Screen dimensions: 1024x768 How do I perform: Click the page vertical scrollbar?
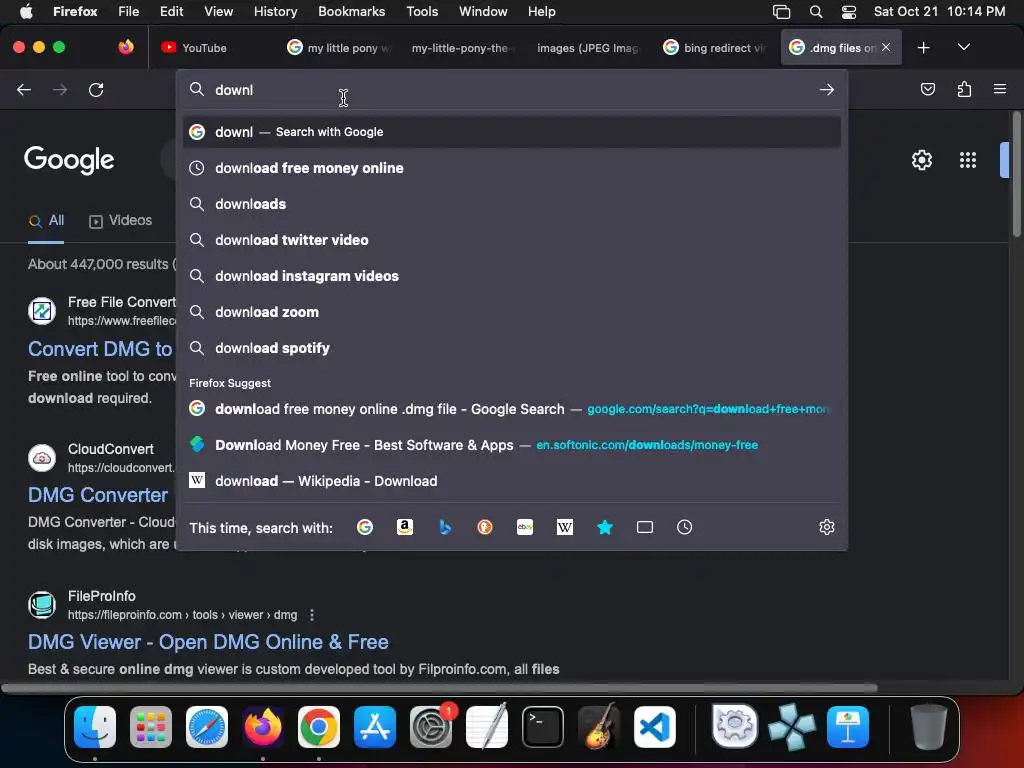point(1016,174)
